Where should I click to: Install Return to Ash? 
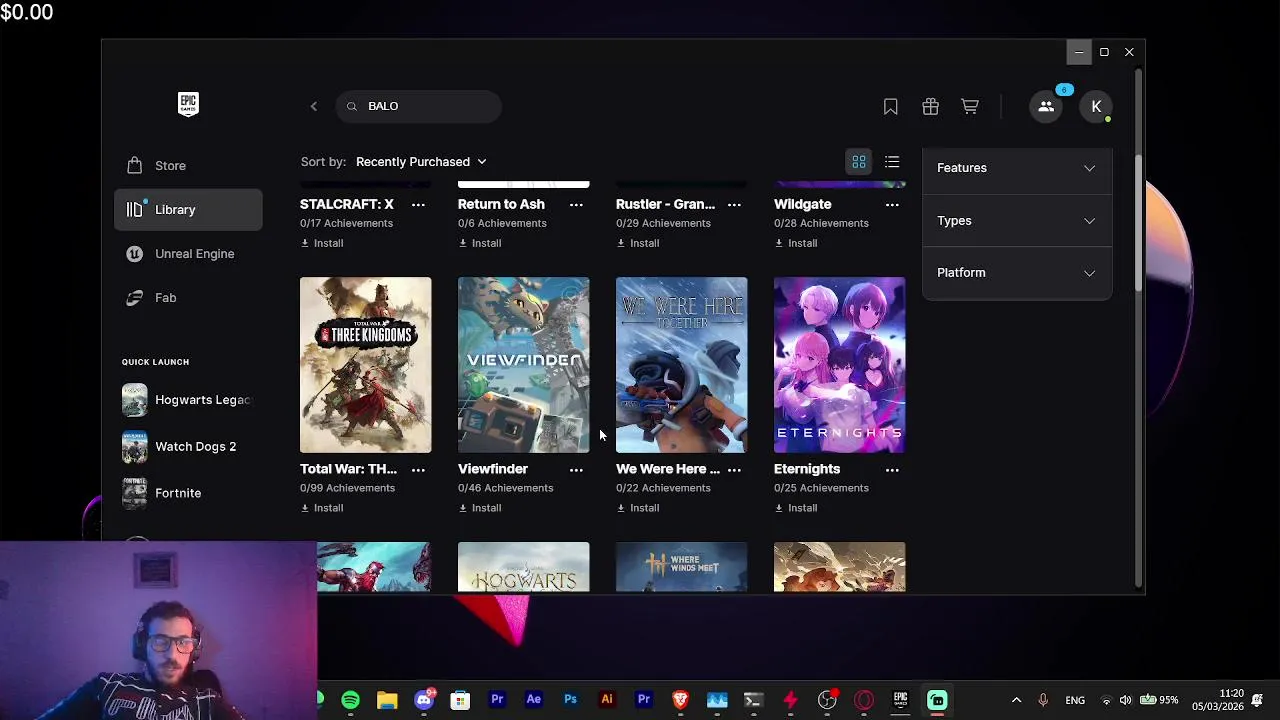(x=480, y=243)
